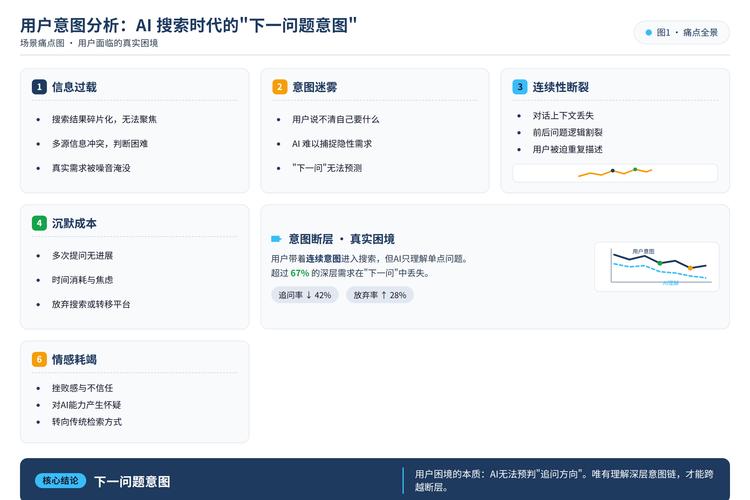Viewport: 750px width, 500px height.
Task: Click the number 1 badge for 信息过载
Action: click(39, 87)
